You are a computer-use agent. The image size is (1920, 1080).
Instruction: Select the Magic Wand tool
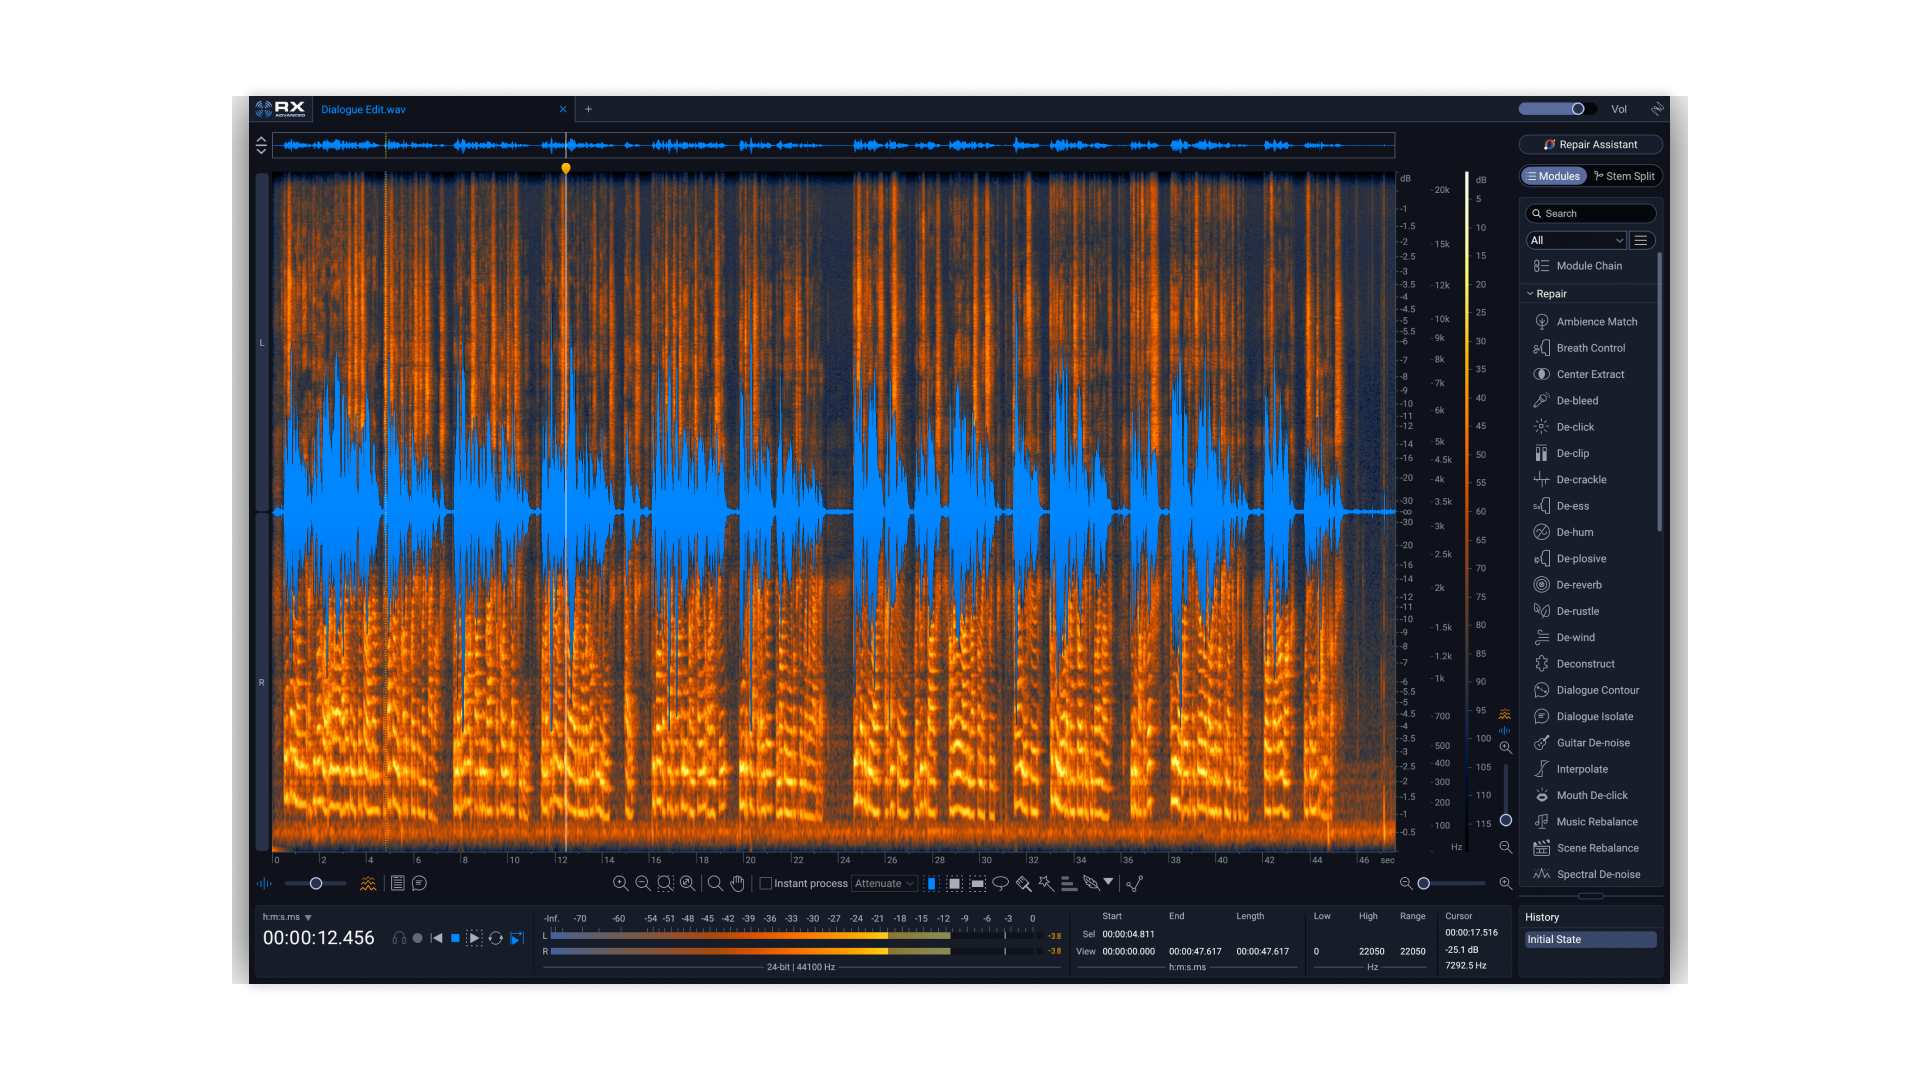[x=1046, y=883]
